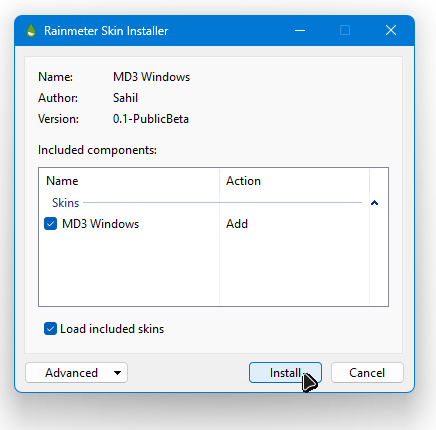This screenshot has height=430, width=436.
Task: Click the Install button
Action: pyautogui.click(x=285, y=372)
